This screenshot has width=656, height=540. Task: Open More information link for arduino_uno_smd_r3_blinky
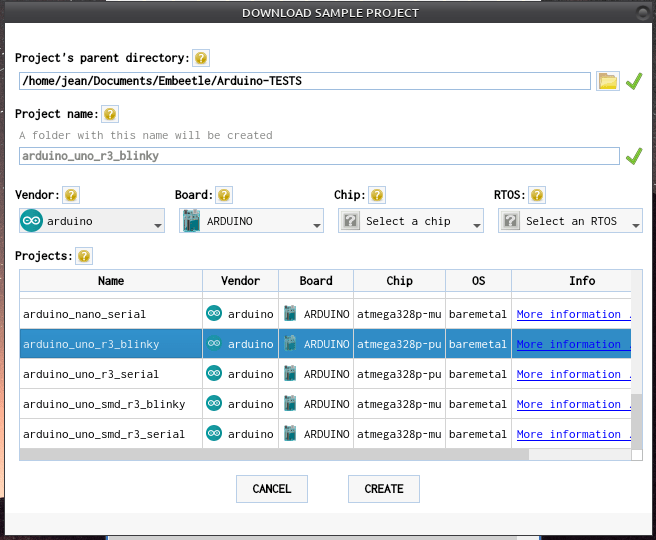click(x=574, y=404)
